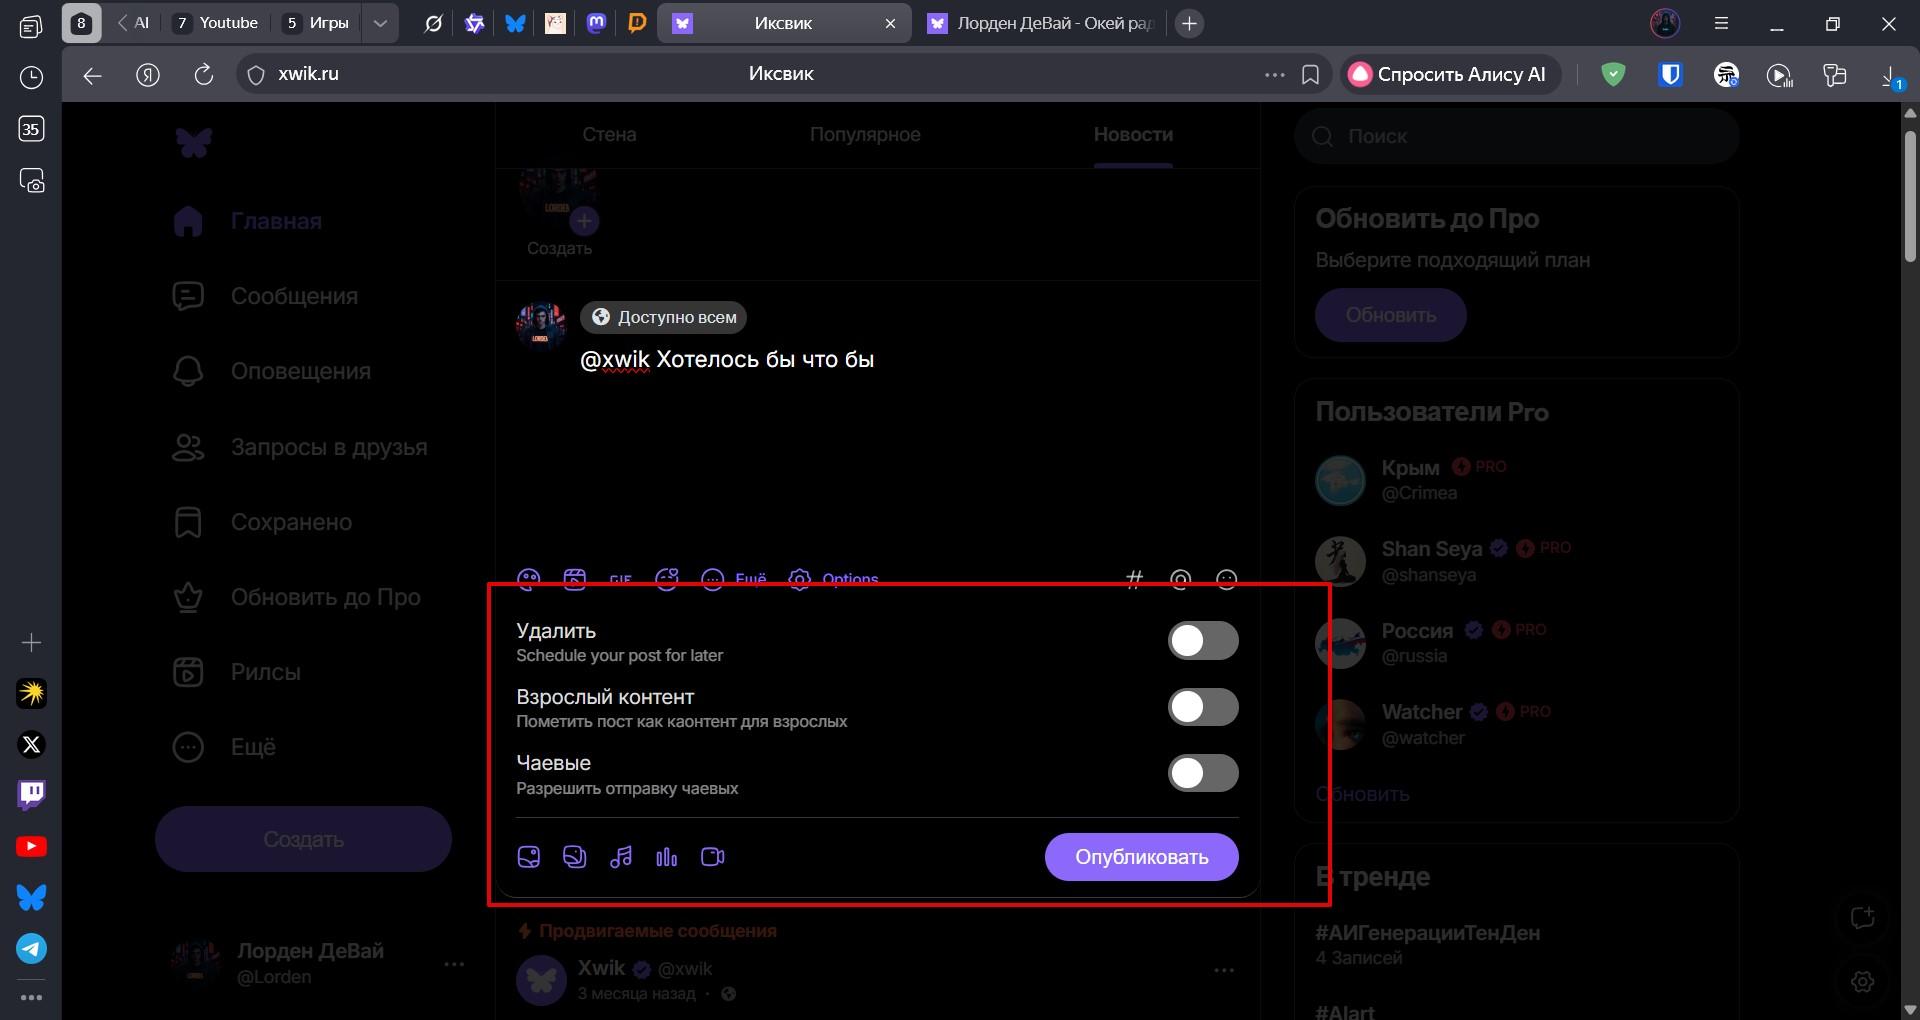Toggle the Удалить switch
The height and width of the screenshot is (1020, 1920).
pyautogui.click(x=1203, y=641)
